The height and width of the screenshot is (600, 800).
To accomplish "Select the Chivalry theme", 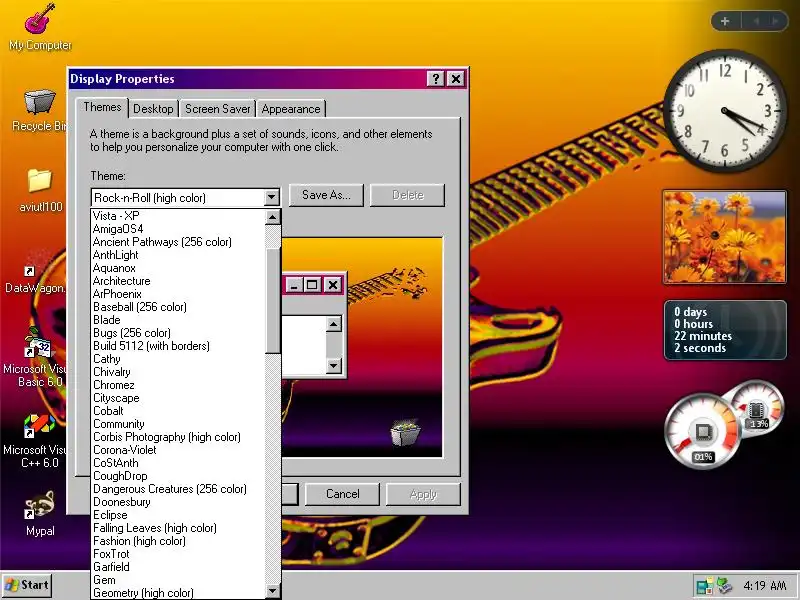I will click(179, 372).
